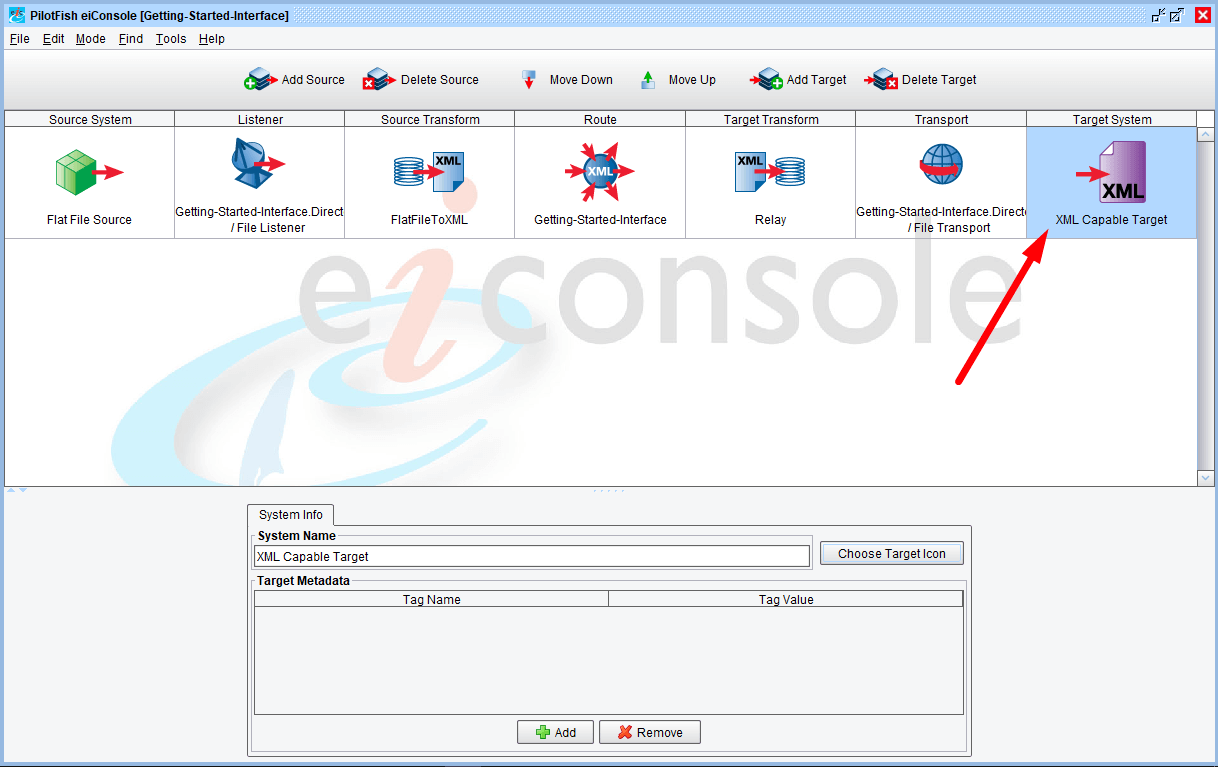Click Delete Target in the toolbar
Screen dimensions: 1218x767
tap(921, 80)
